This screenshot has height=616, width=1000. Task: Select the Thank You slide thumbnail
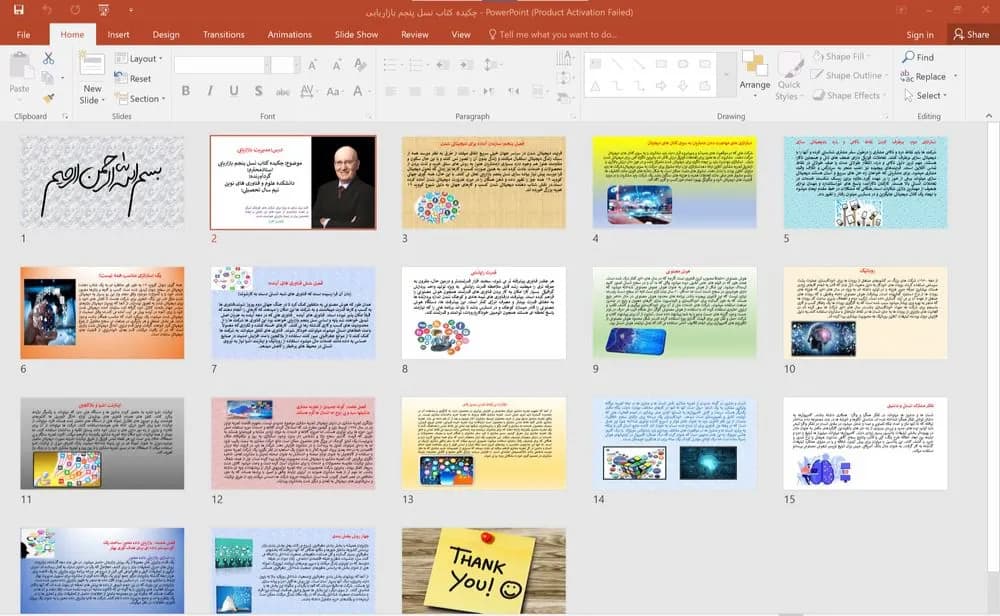483,571
